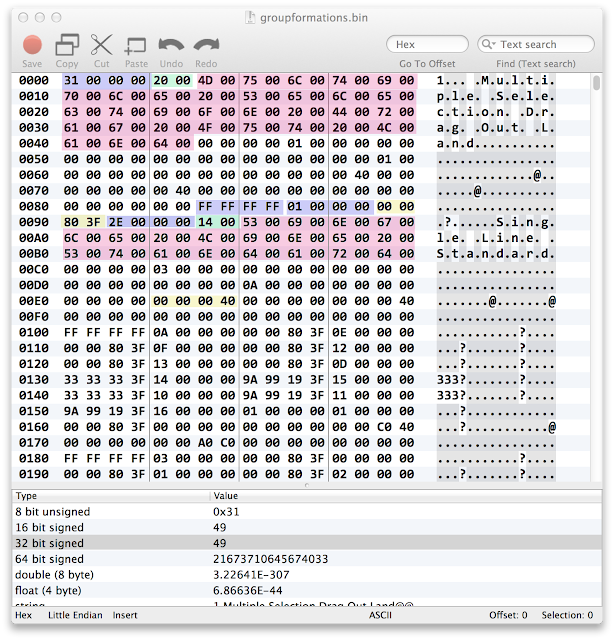Click offset label 0100
Image resolution: width=614 pixels, height=640 pixels.
[33, 333]
